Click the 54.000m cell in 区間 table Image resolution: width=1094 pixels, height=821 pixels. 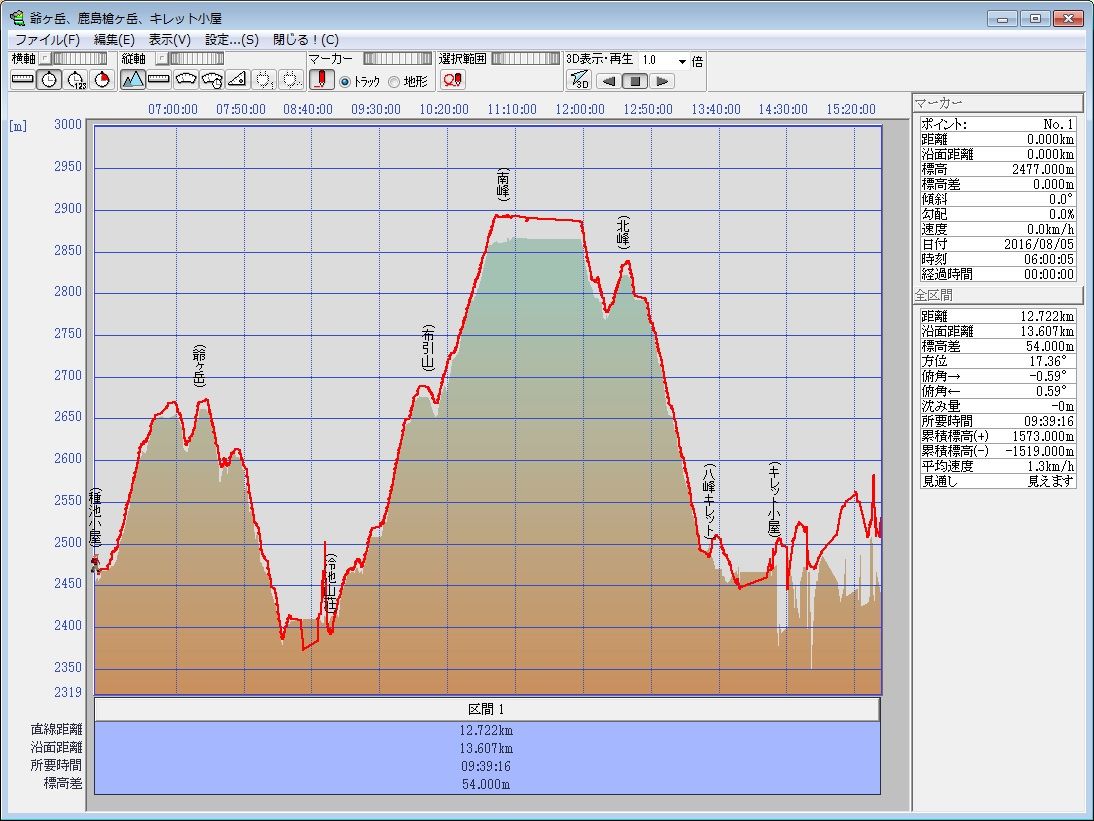486,784
